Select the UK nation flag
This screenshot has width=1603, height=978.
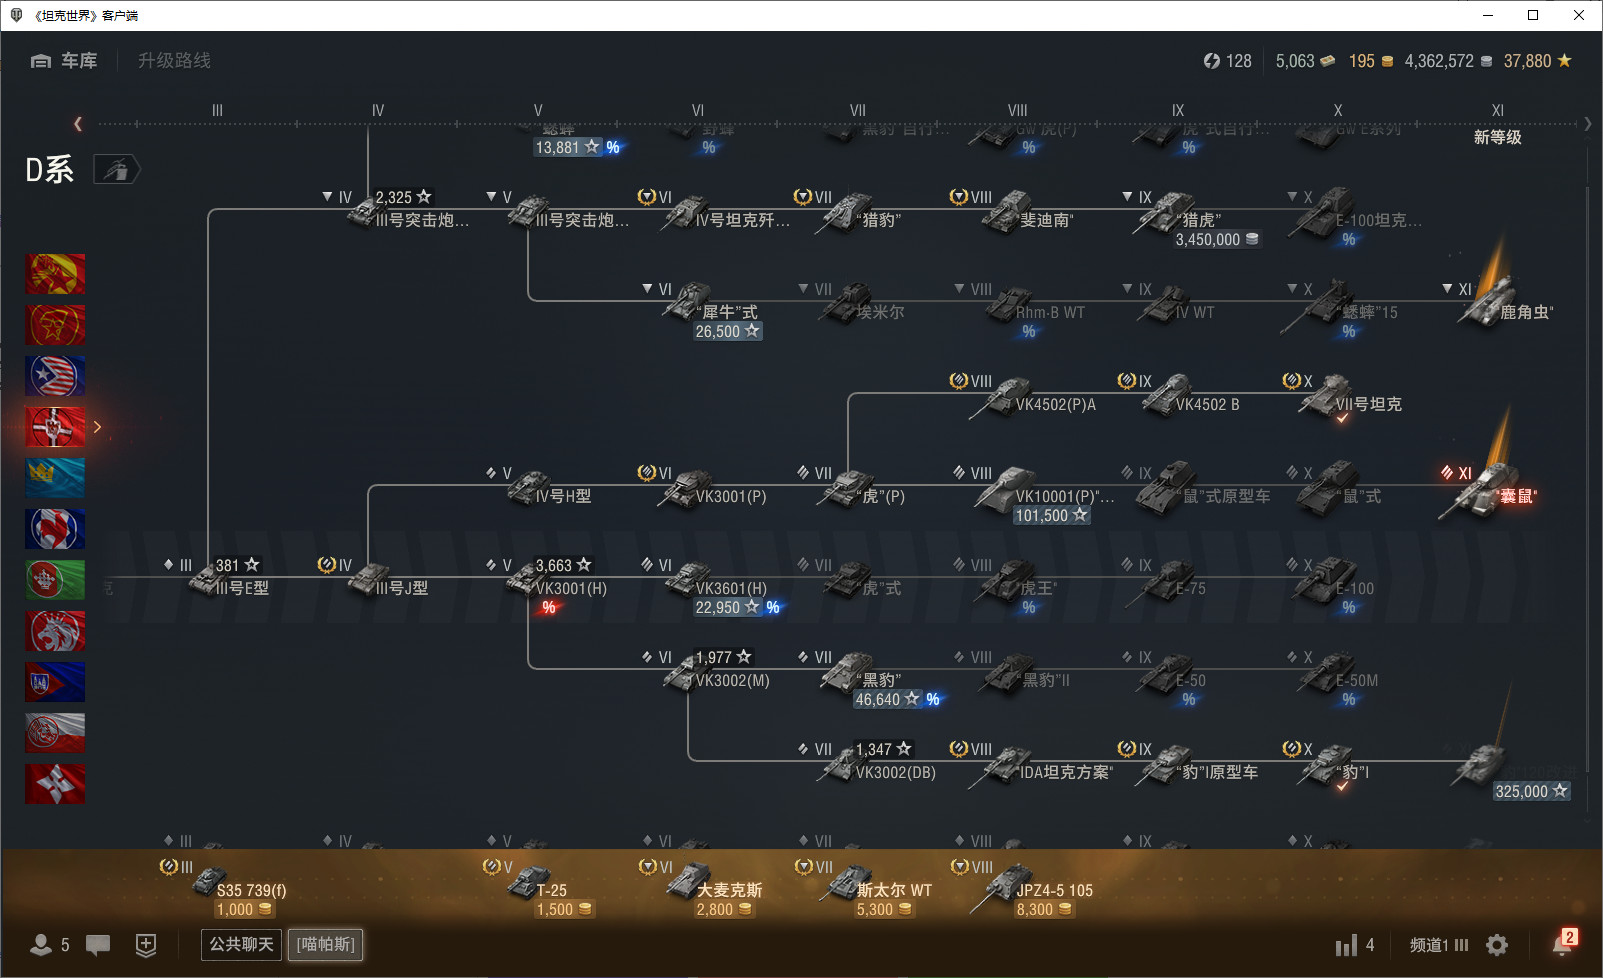pos(55,529)
